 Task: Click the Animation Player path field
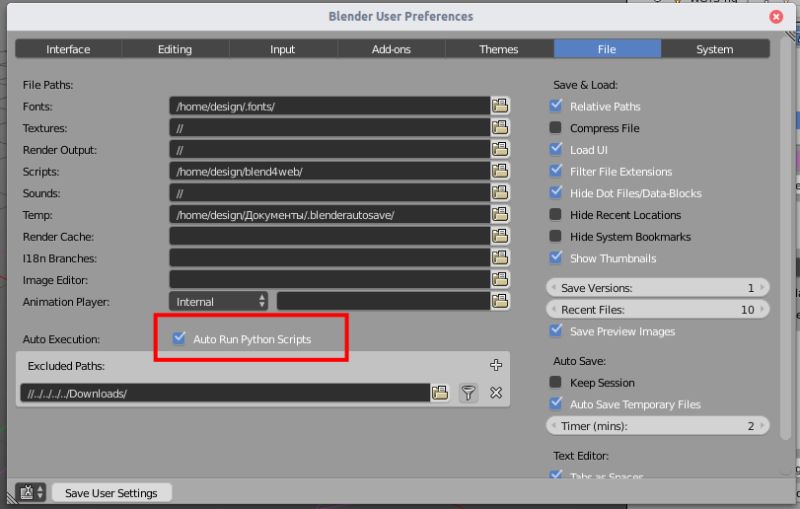click(384, 301)
